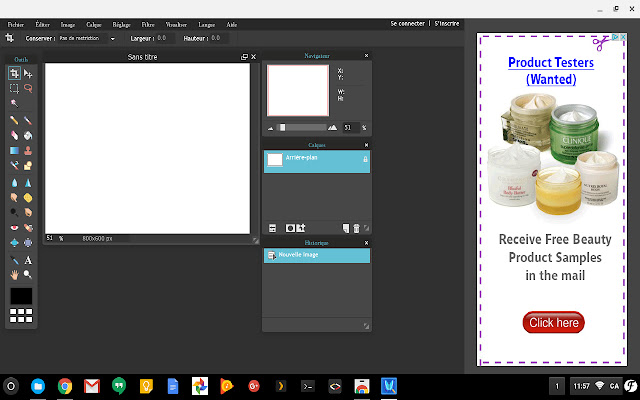640x400 pixels.
Task: Delete layer with the trash icon
Action: 356,228
